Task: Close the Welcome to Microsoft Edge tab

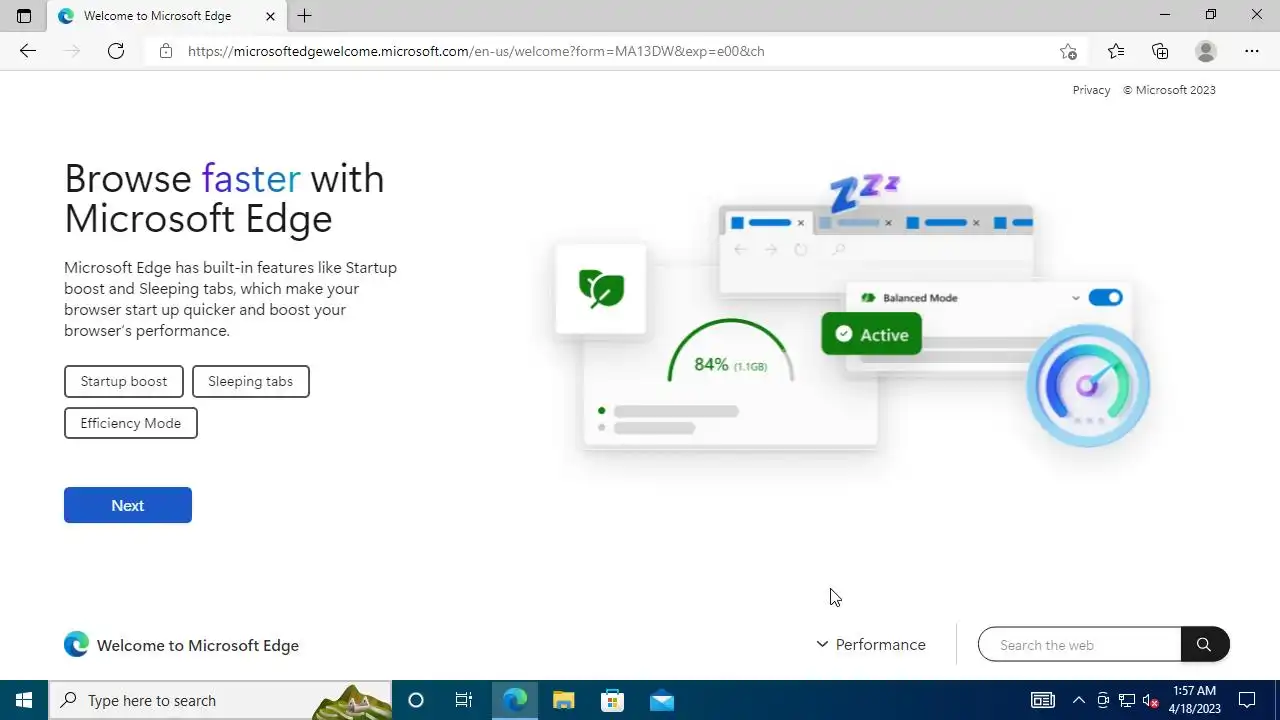Action: tap(270, 16)
